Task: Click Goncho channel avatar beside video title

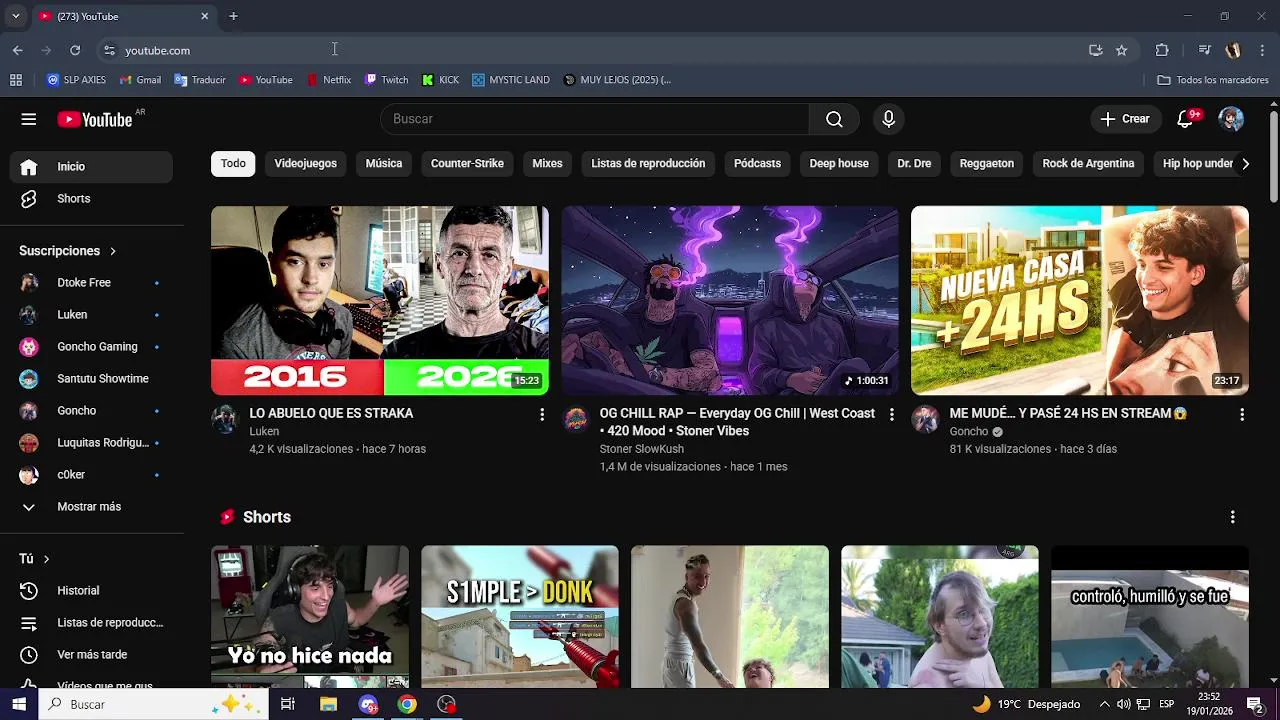Action: pos(925,419)
